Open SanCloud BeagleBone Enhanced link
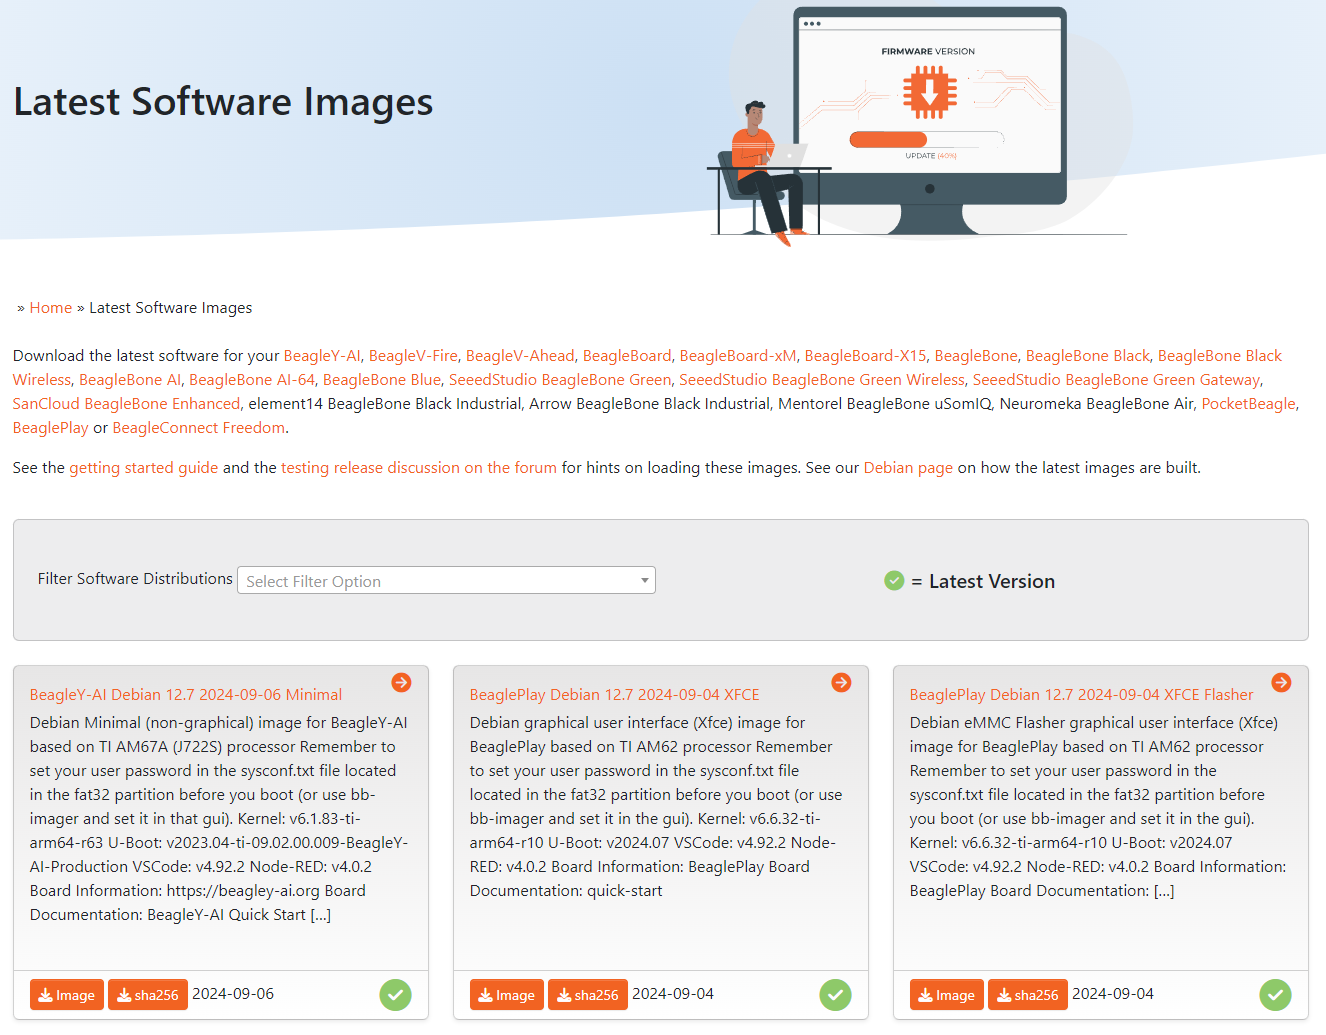This screenshot has height=1035, width=1326. 126,404
